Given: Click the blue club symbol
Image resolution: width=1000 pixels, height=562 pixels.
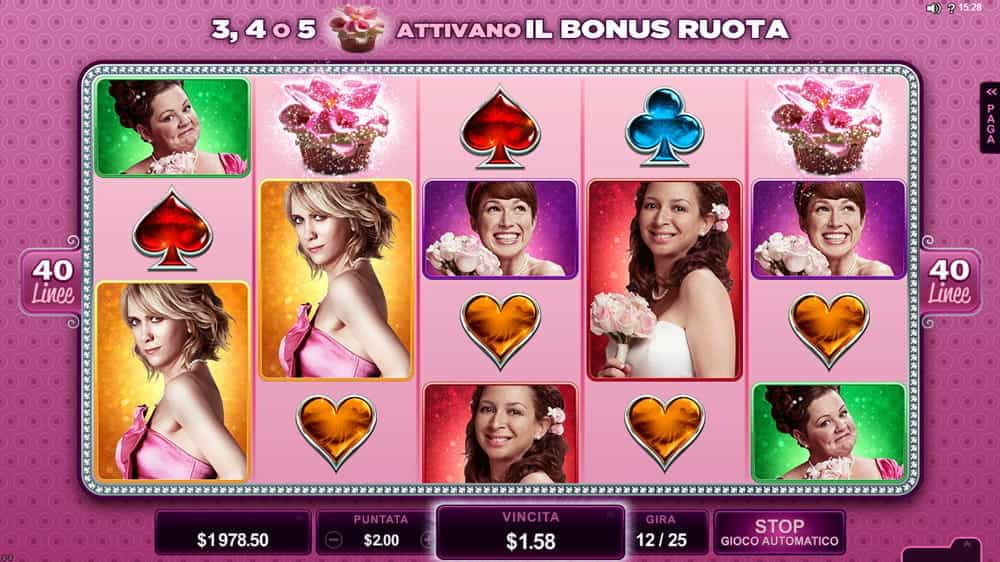Looking at the screenshot, I should [664, 127].
